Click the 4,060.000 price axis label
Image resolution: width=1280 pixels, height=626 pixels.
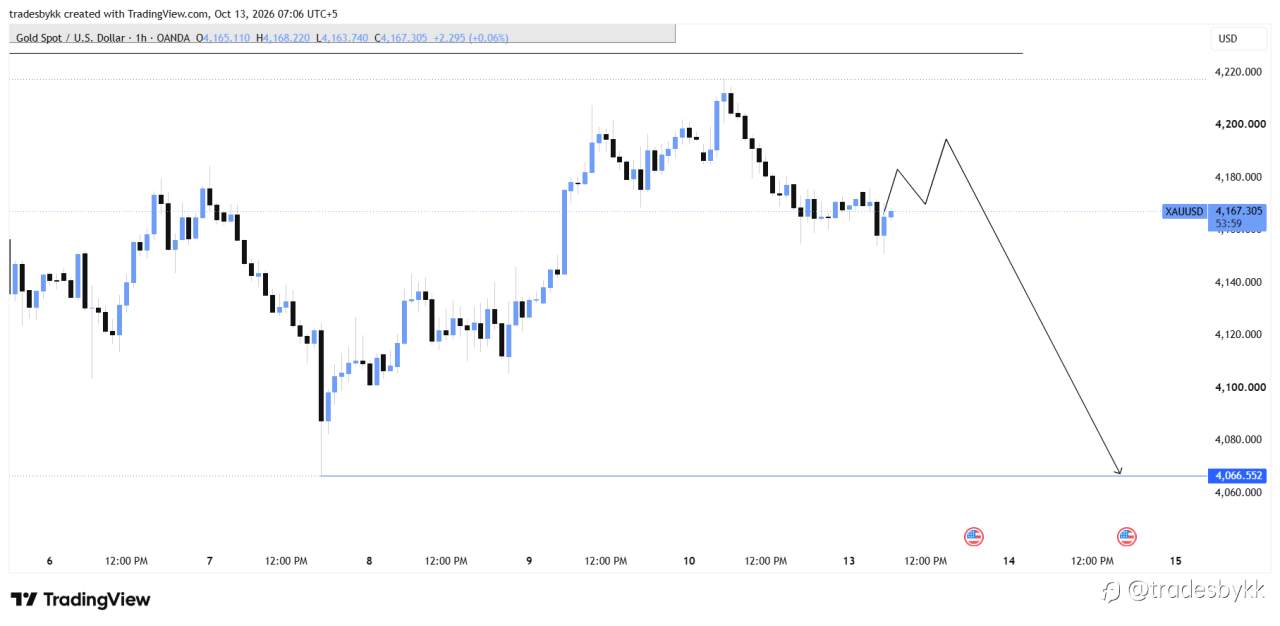[1237, 492]
